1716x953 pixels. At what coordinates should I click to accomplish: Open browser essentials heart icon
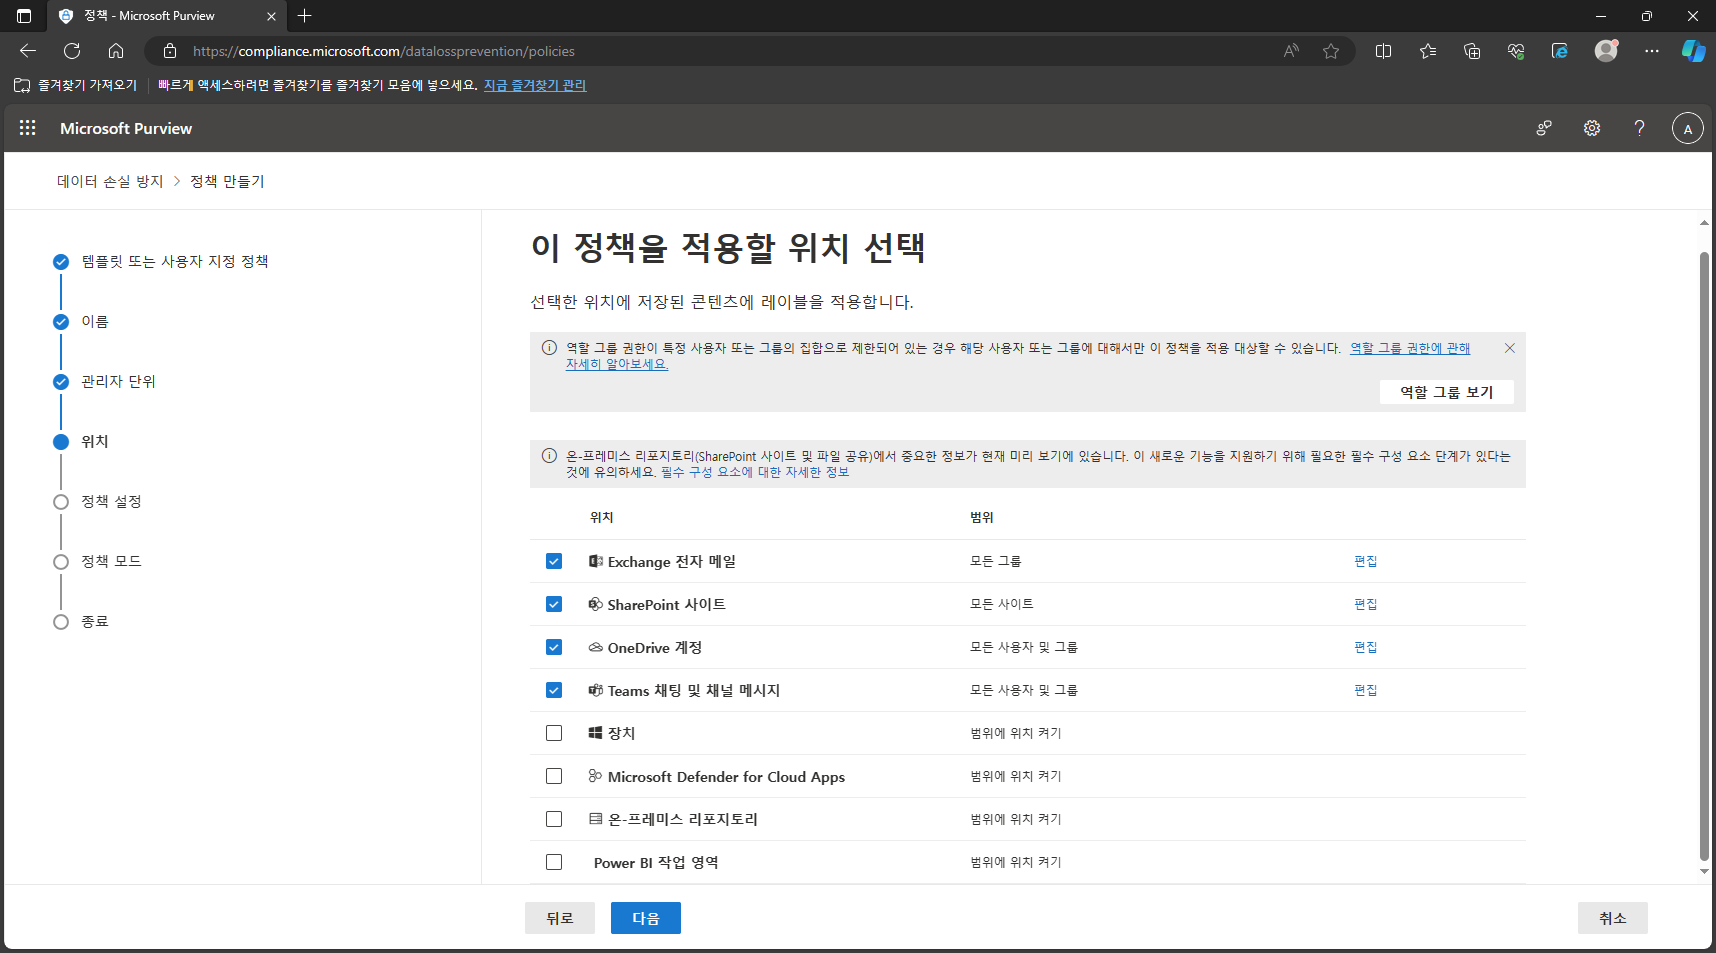[1516, 51]
